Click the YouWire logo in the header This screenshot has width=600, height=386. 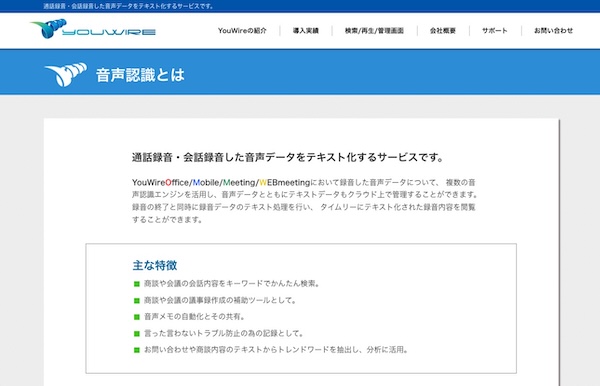93,29
